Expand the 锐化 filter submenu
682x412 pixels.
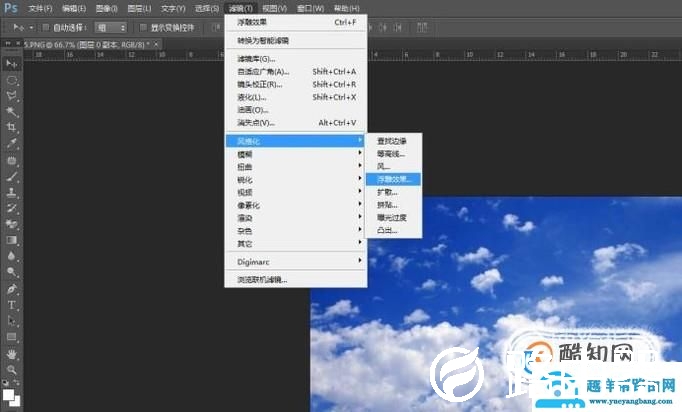(x=296, y=180)
